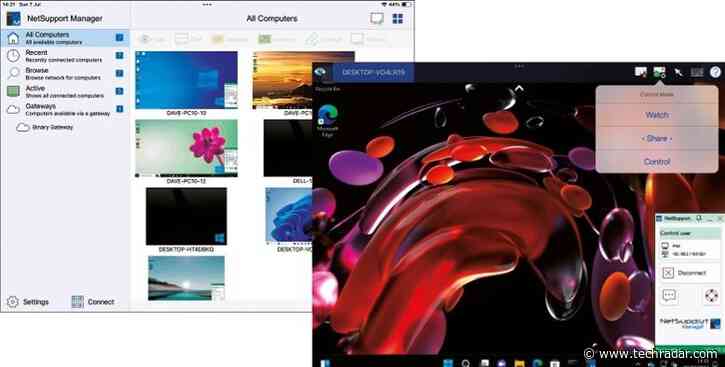Click the clock icon beside Recent
The height and width of the screenshot is (367, 725).
tap(13, 56)
